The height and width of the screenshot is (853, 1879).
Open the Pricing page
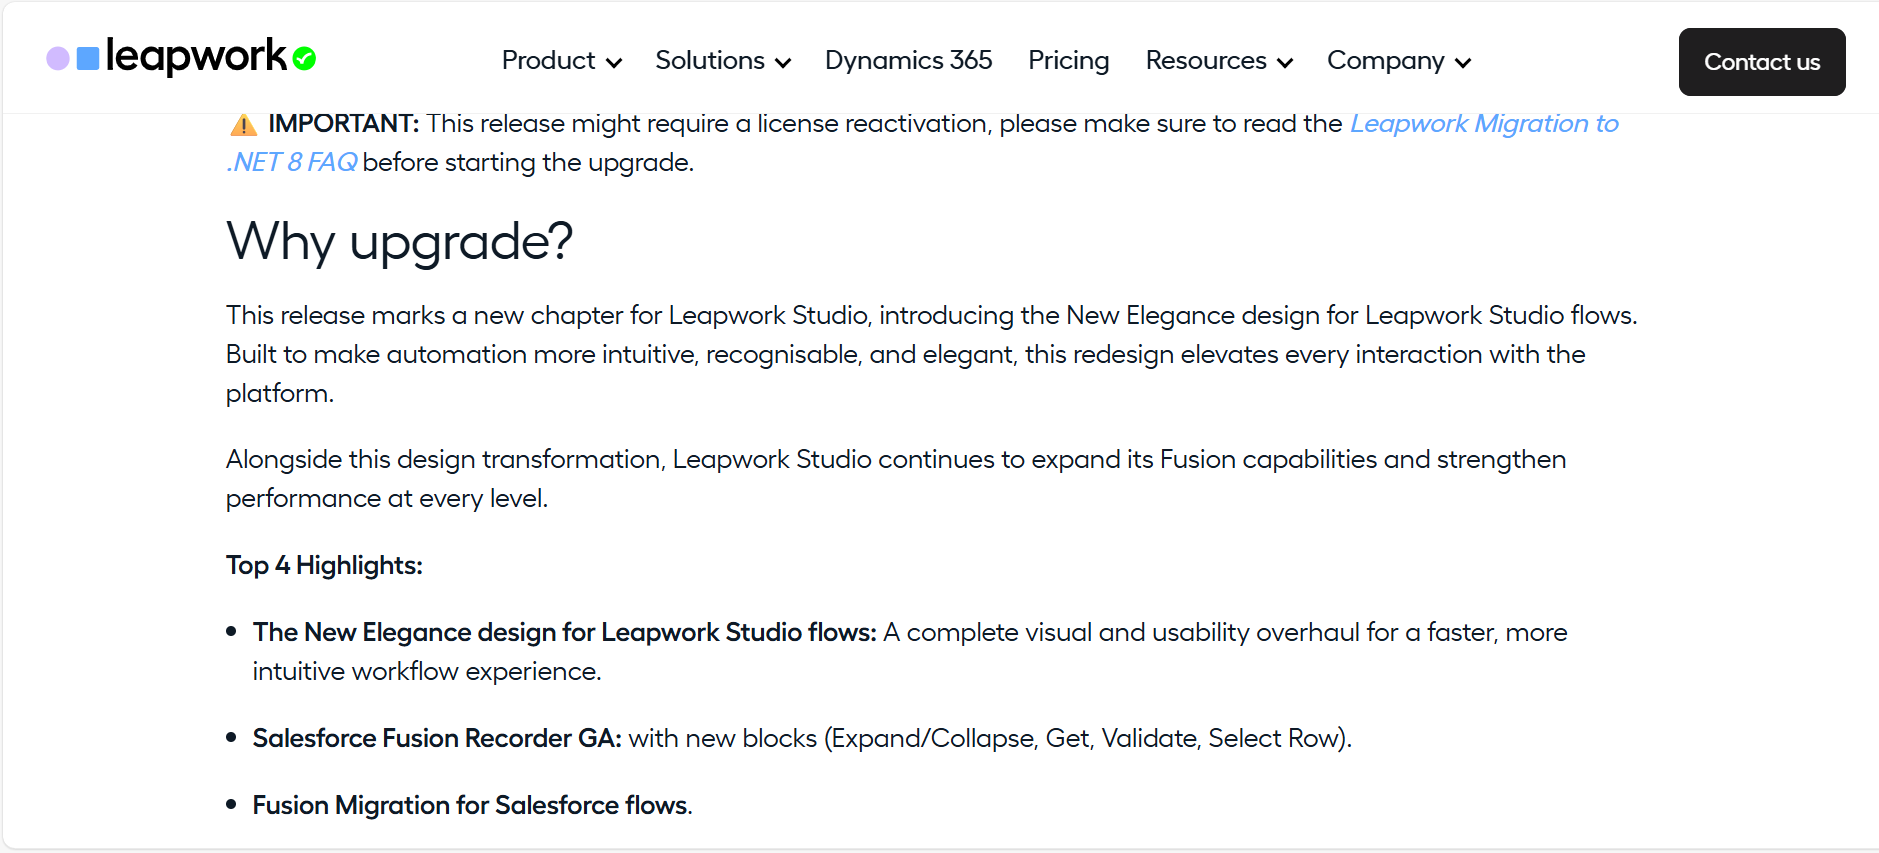(x=1068, y=61)
